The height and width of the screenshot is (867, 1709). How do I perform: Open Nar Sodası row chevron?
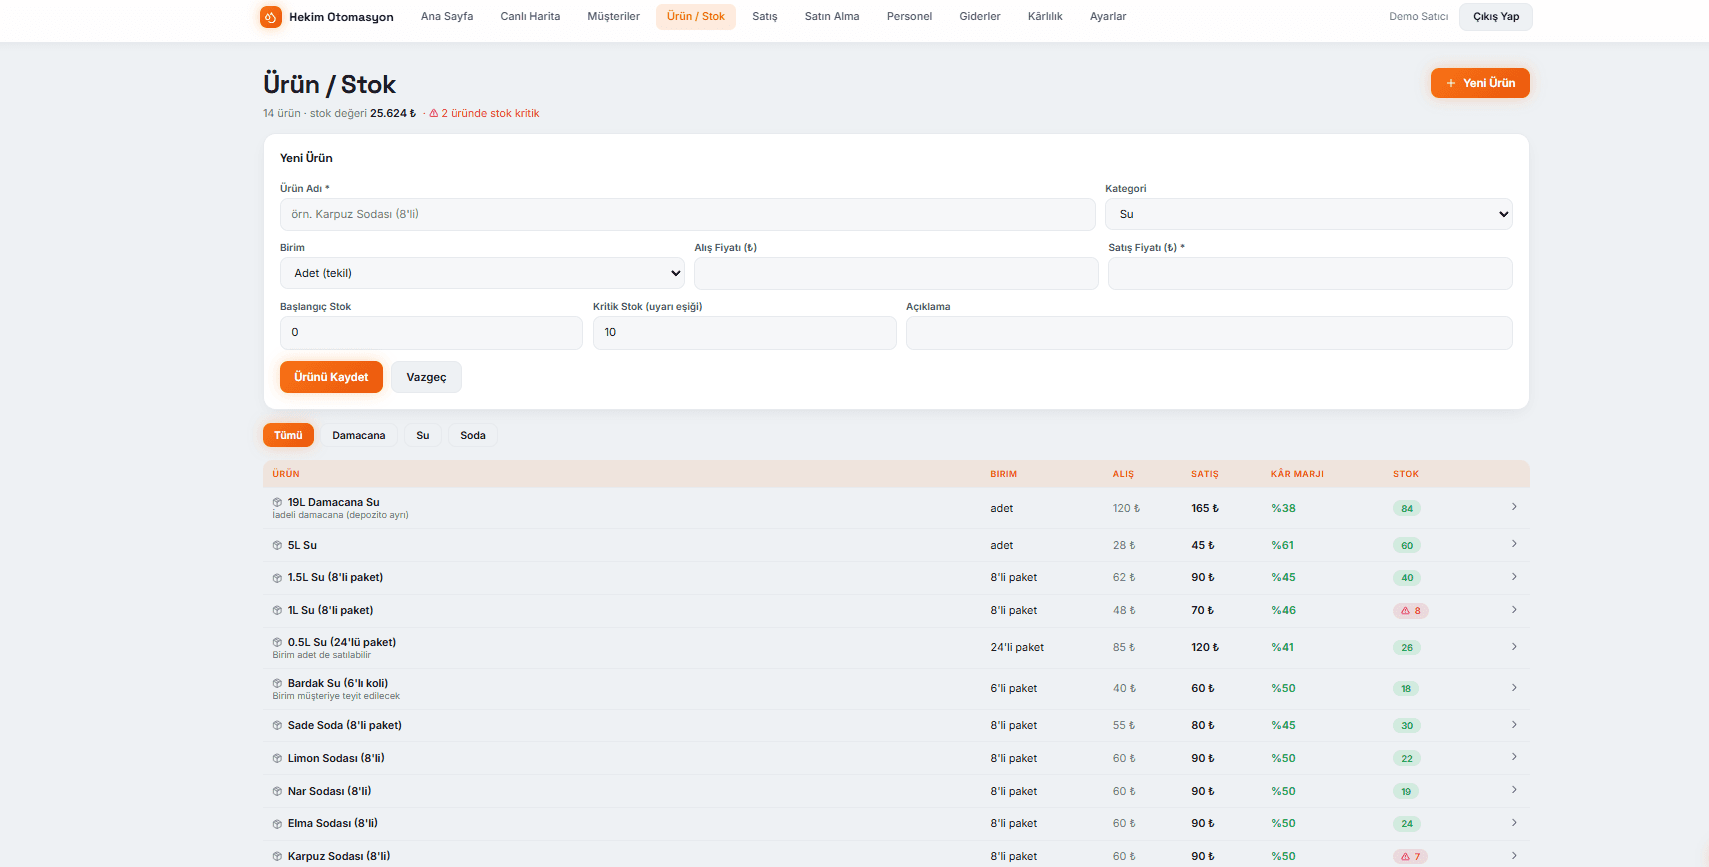pos(1514,790)
